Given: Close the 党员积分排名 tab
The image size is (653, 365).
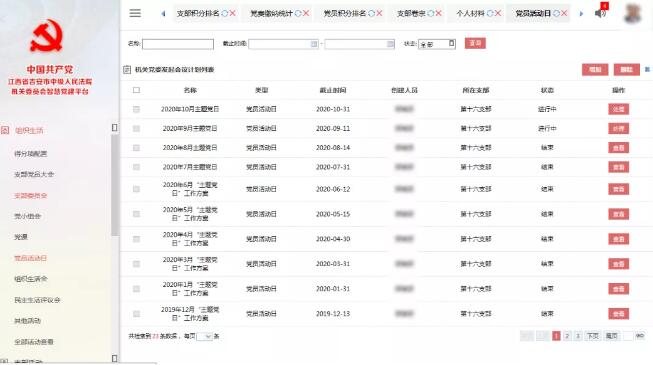Looking at the screenshot, I should (x=379, y=13).
